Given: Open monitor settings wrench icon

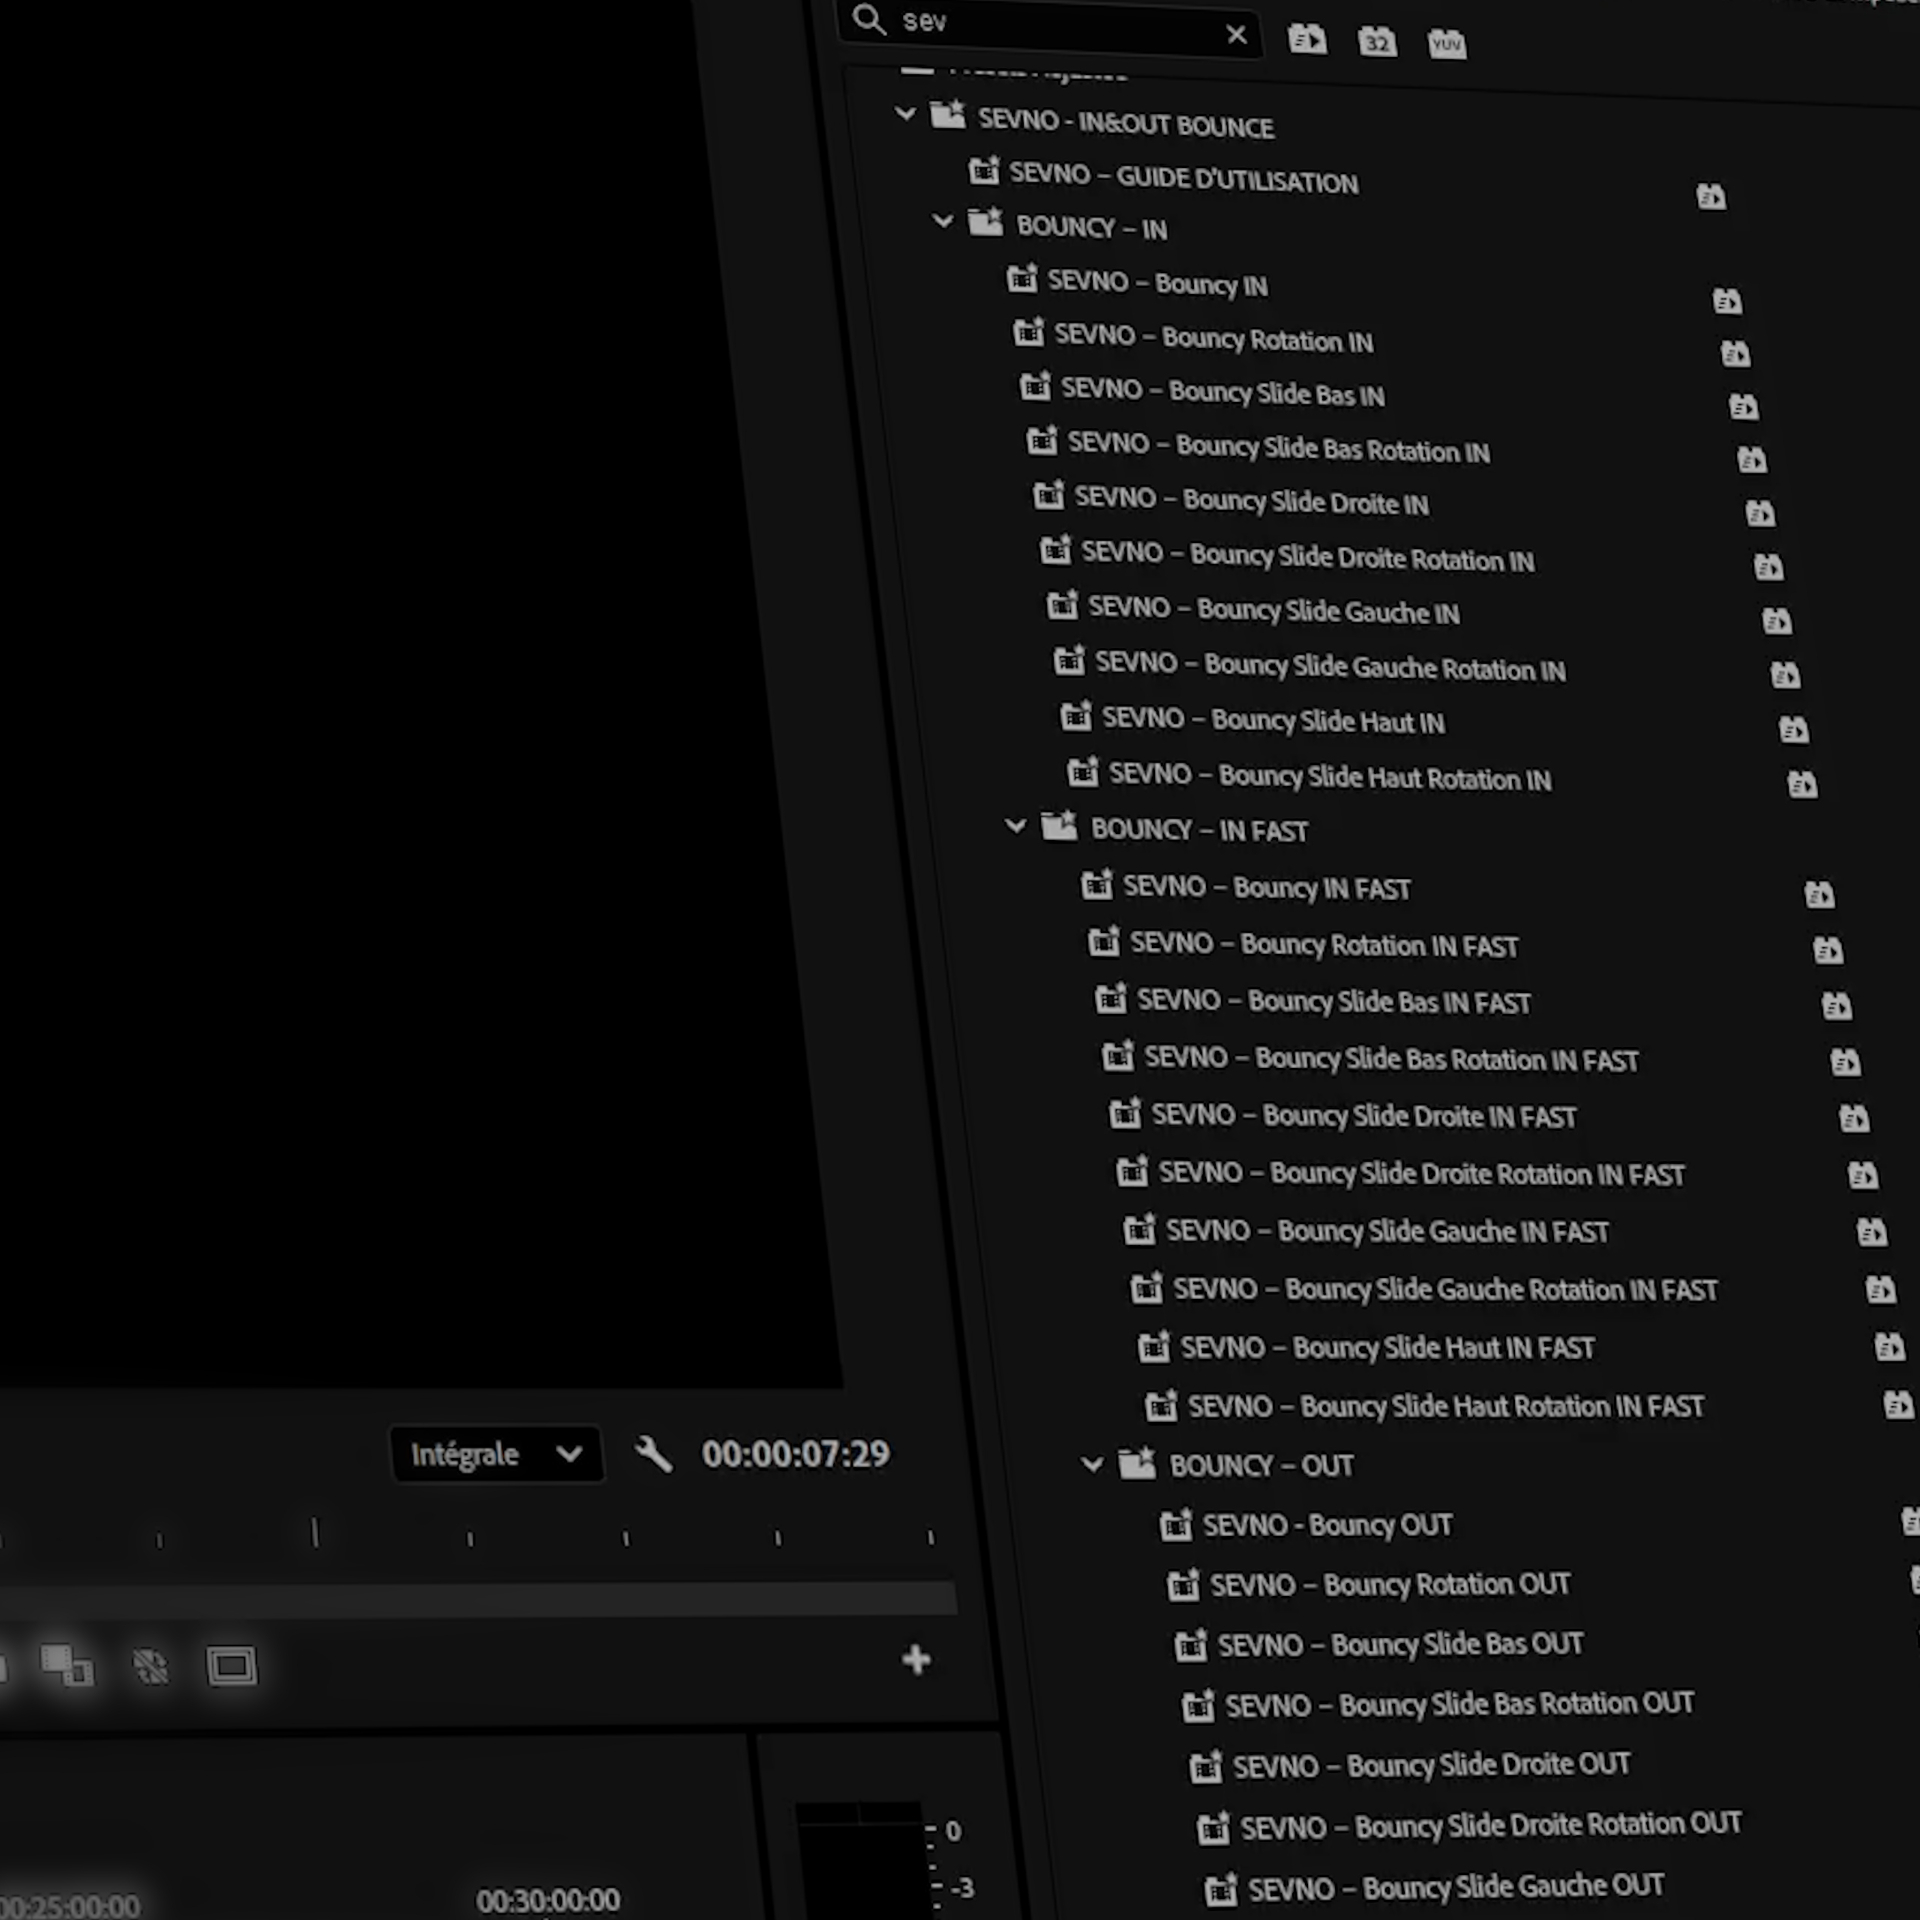Looking at the screenshot, I should (653, 1454).
